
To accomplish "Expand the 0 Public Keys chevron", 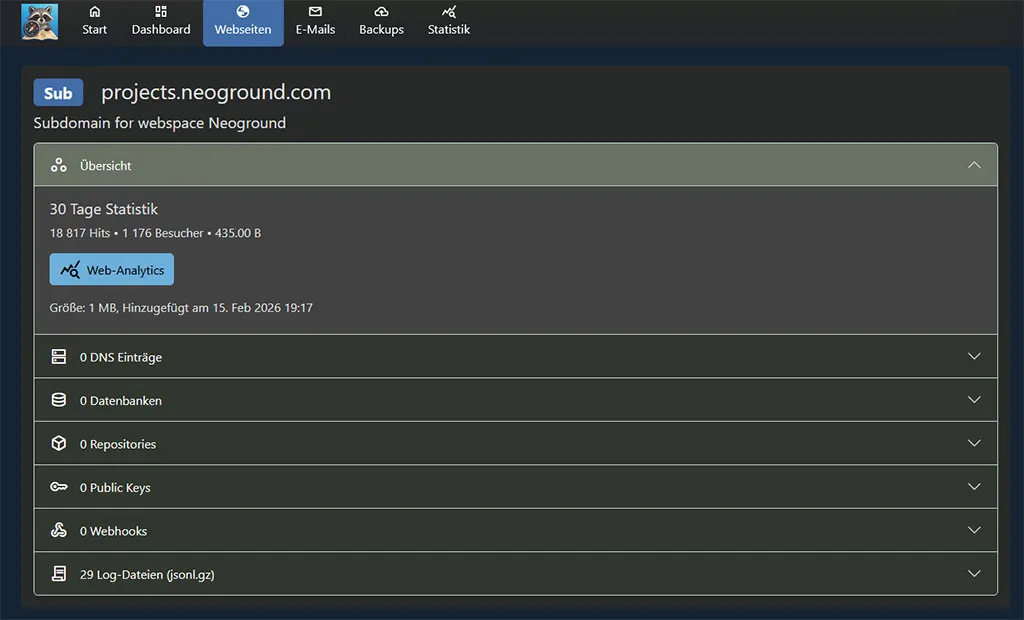I will pos(974,487).
